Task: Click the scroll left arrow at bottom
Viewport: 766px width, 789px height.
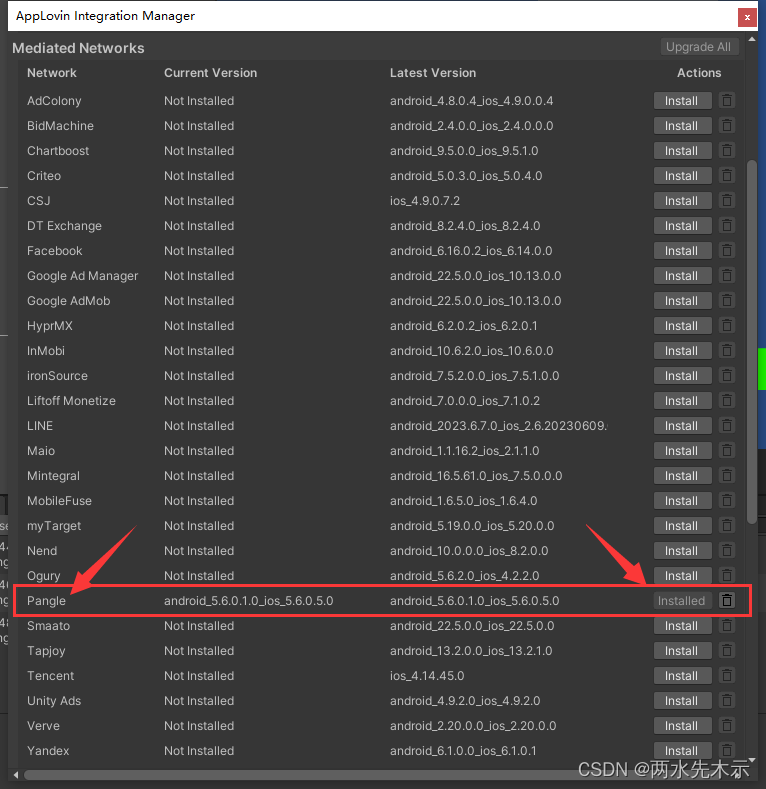Action: click(16, 774)
